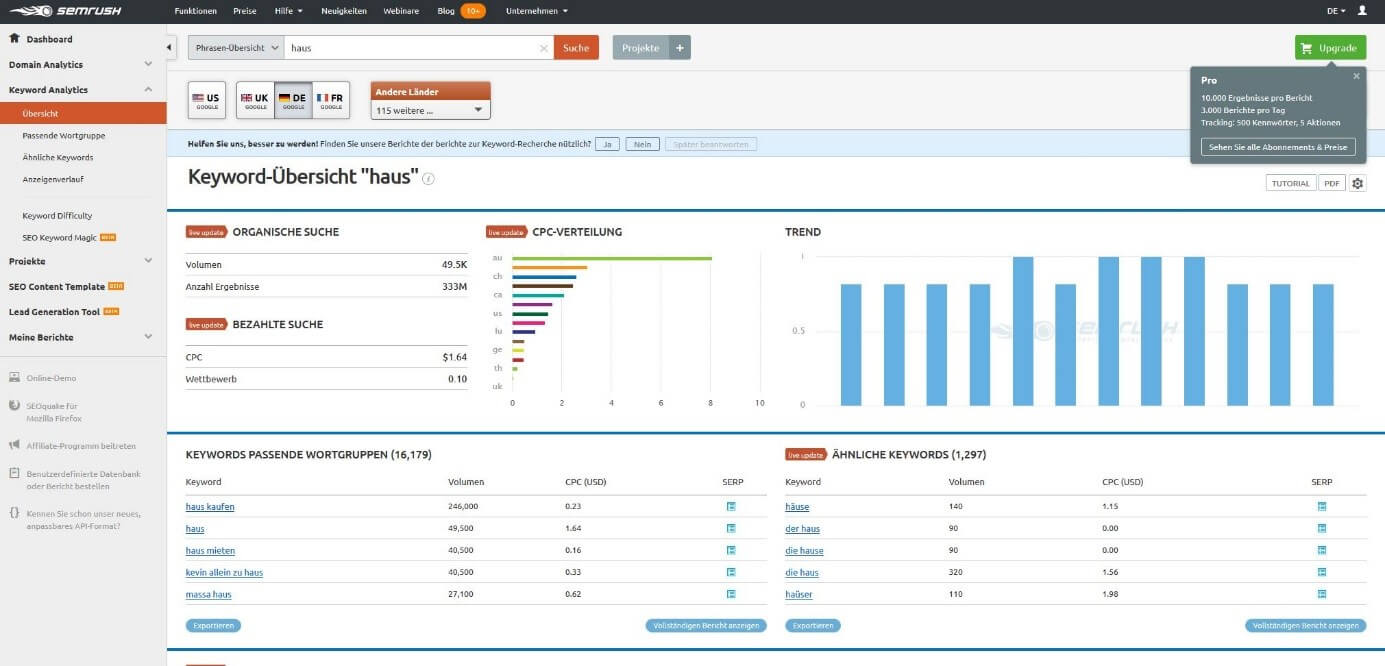Collapse the sidebar with arrow button
The image size is (1385, 666).
[171, 47]
